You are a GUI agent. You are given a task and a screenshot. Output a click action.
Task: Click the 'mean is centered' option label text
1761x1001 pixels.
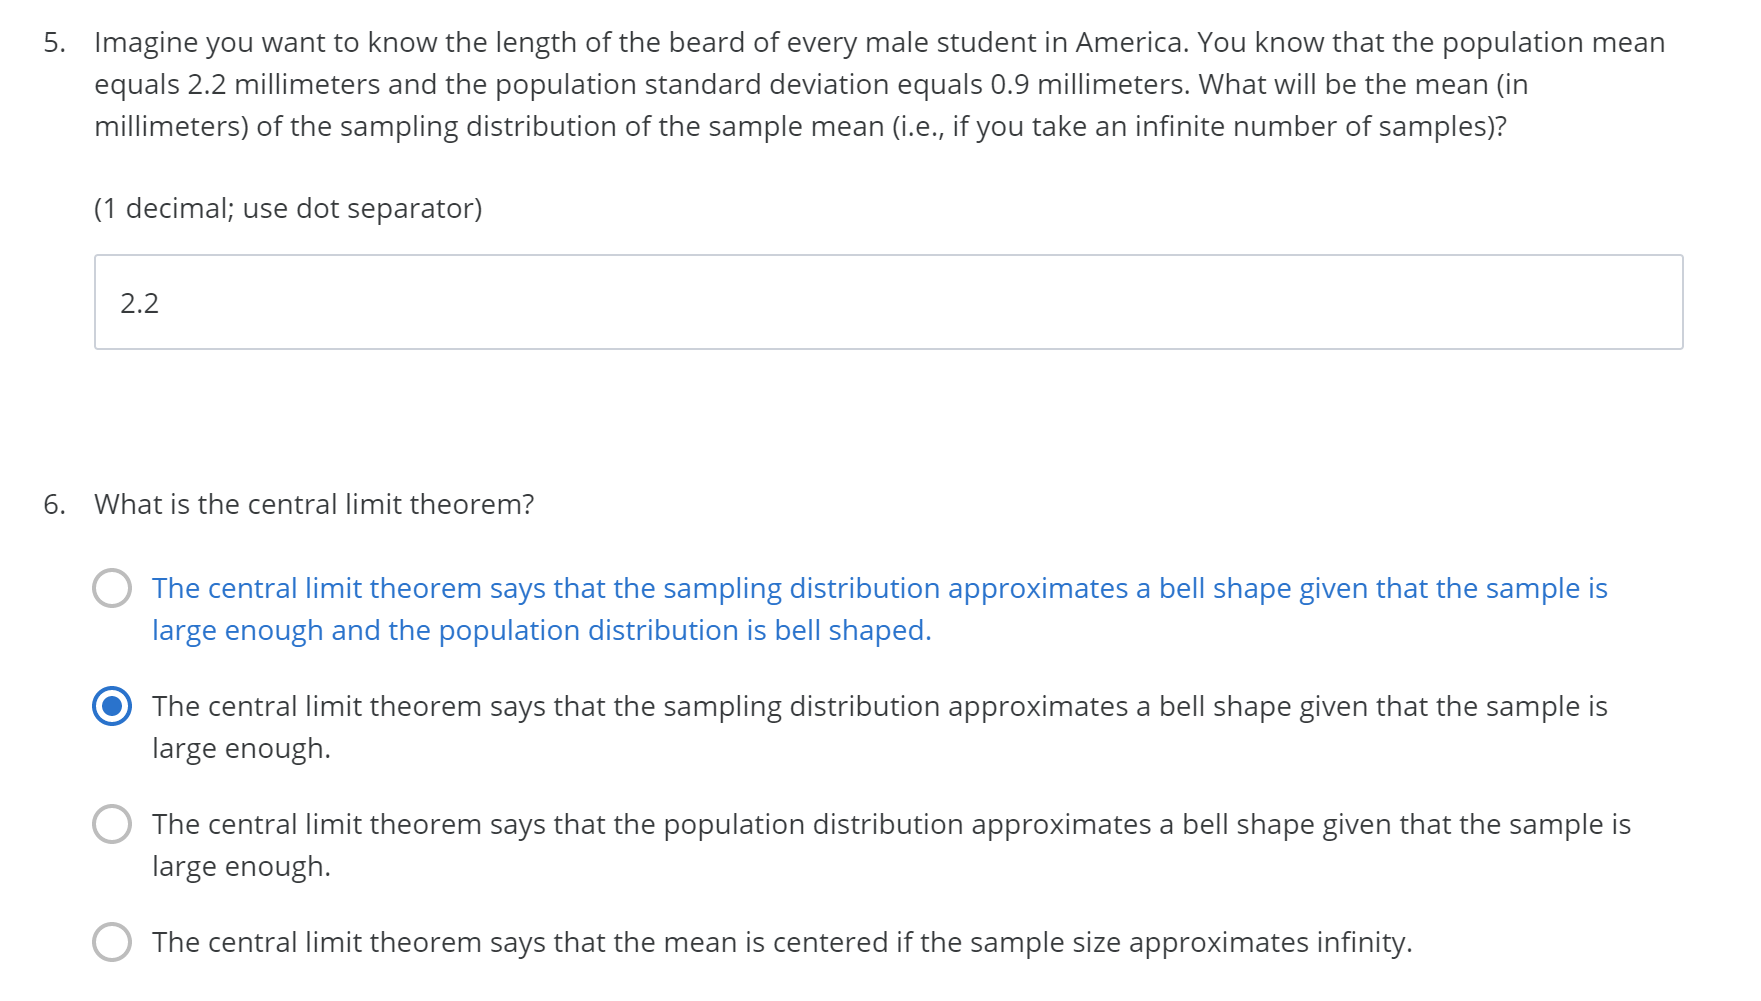[x=781, y=942]
